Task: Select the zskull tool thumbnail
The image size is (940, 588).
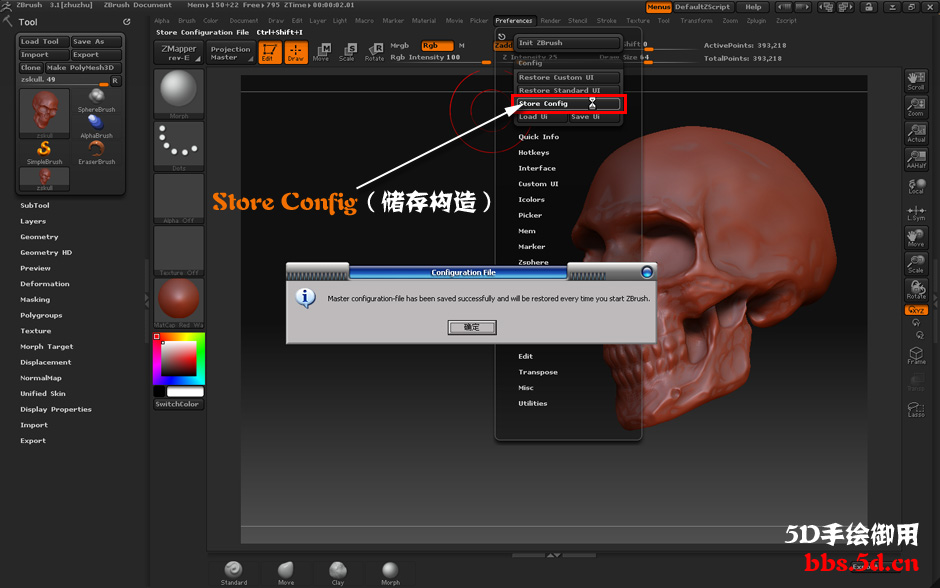Action: (x=44, y=113)
